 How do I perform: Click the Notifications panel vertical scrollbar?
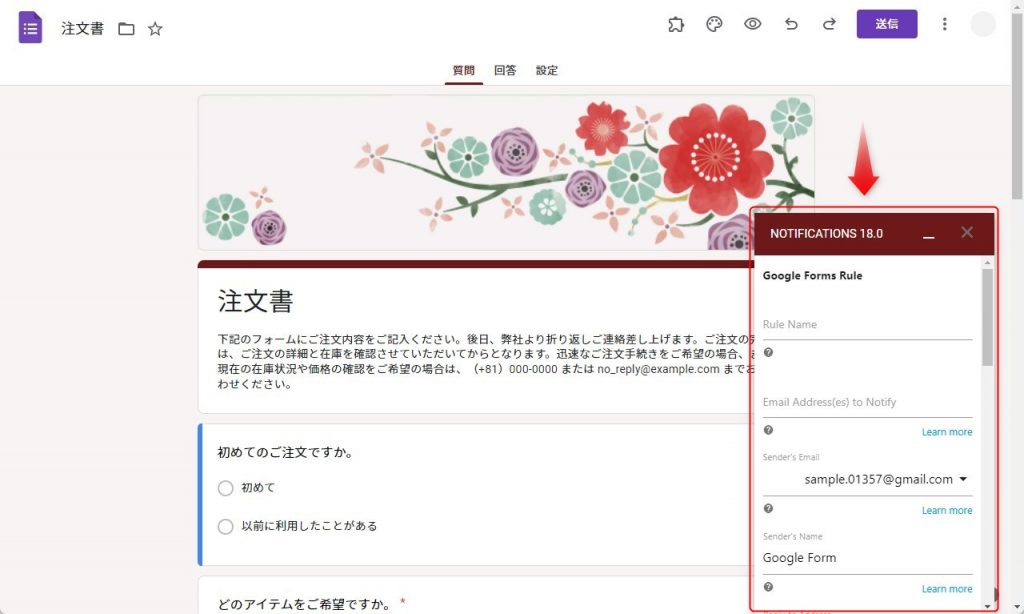point(987,317)
